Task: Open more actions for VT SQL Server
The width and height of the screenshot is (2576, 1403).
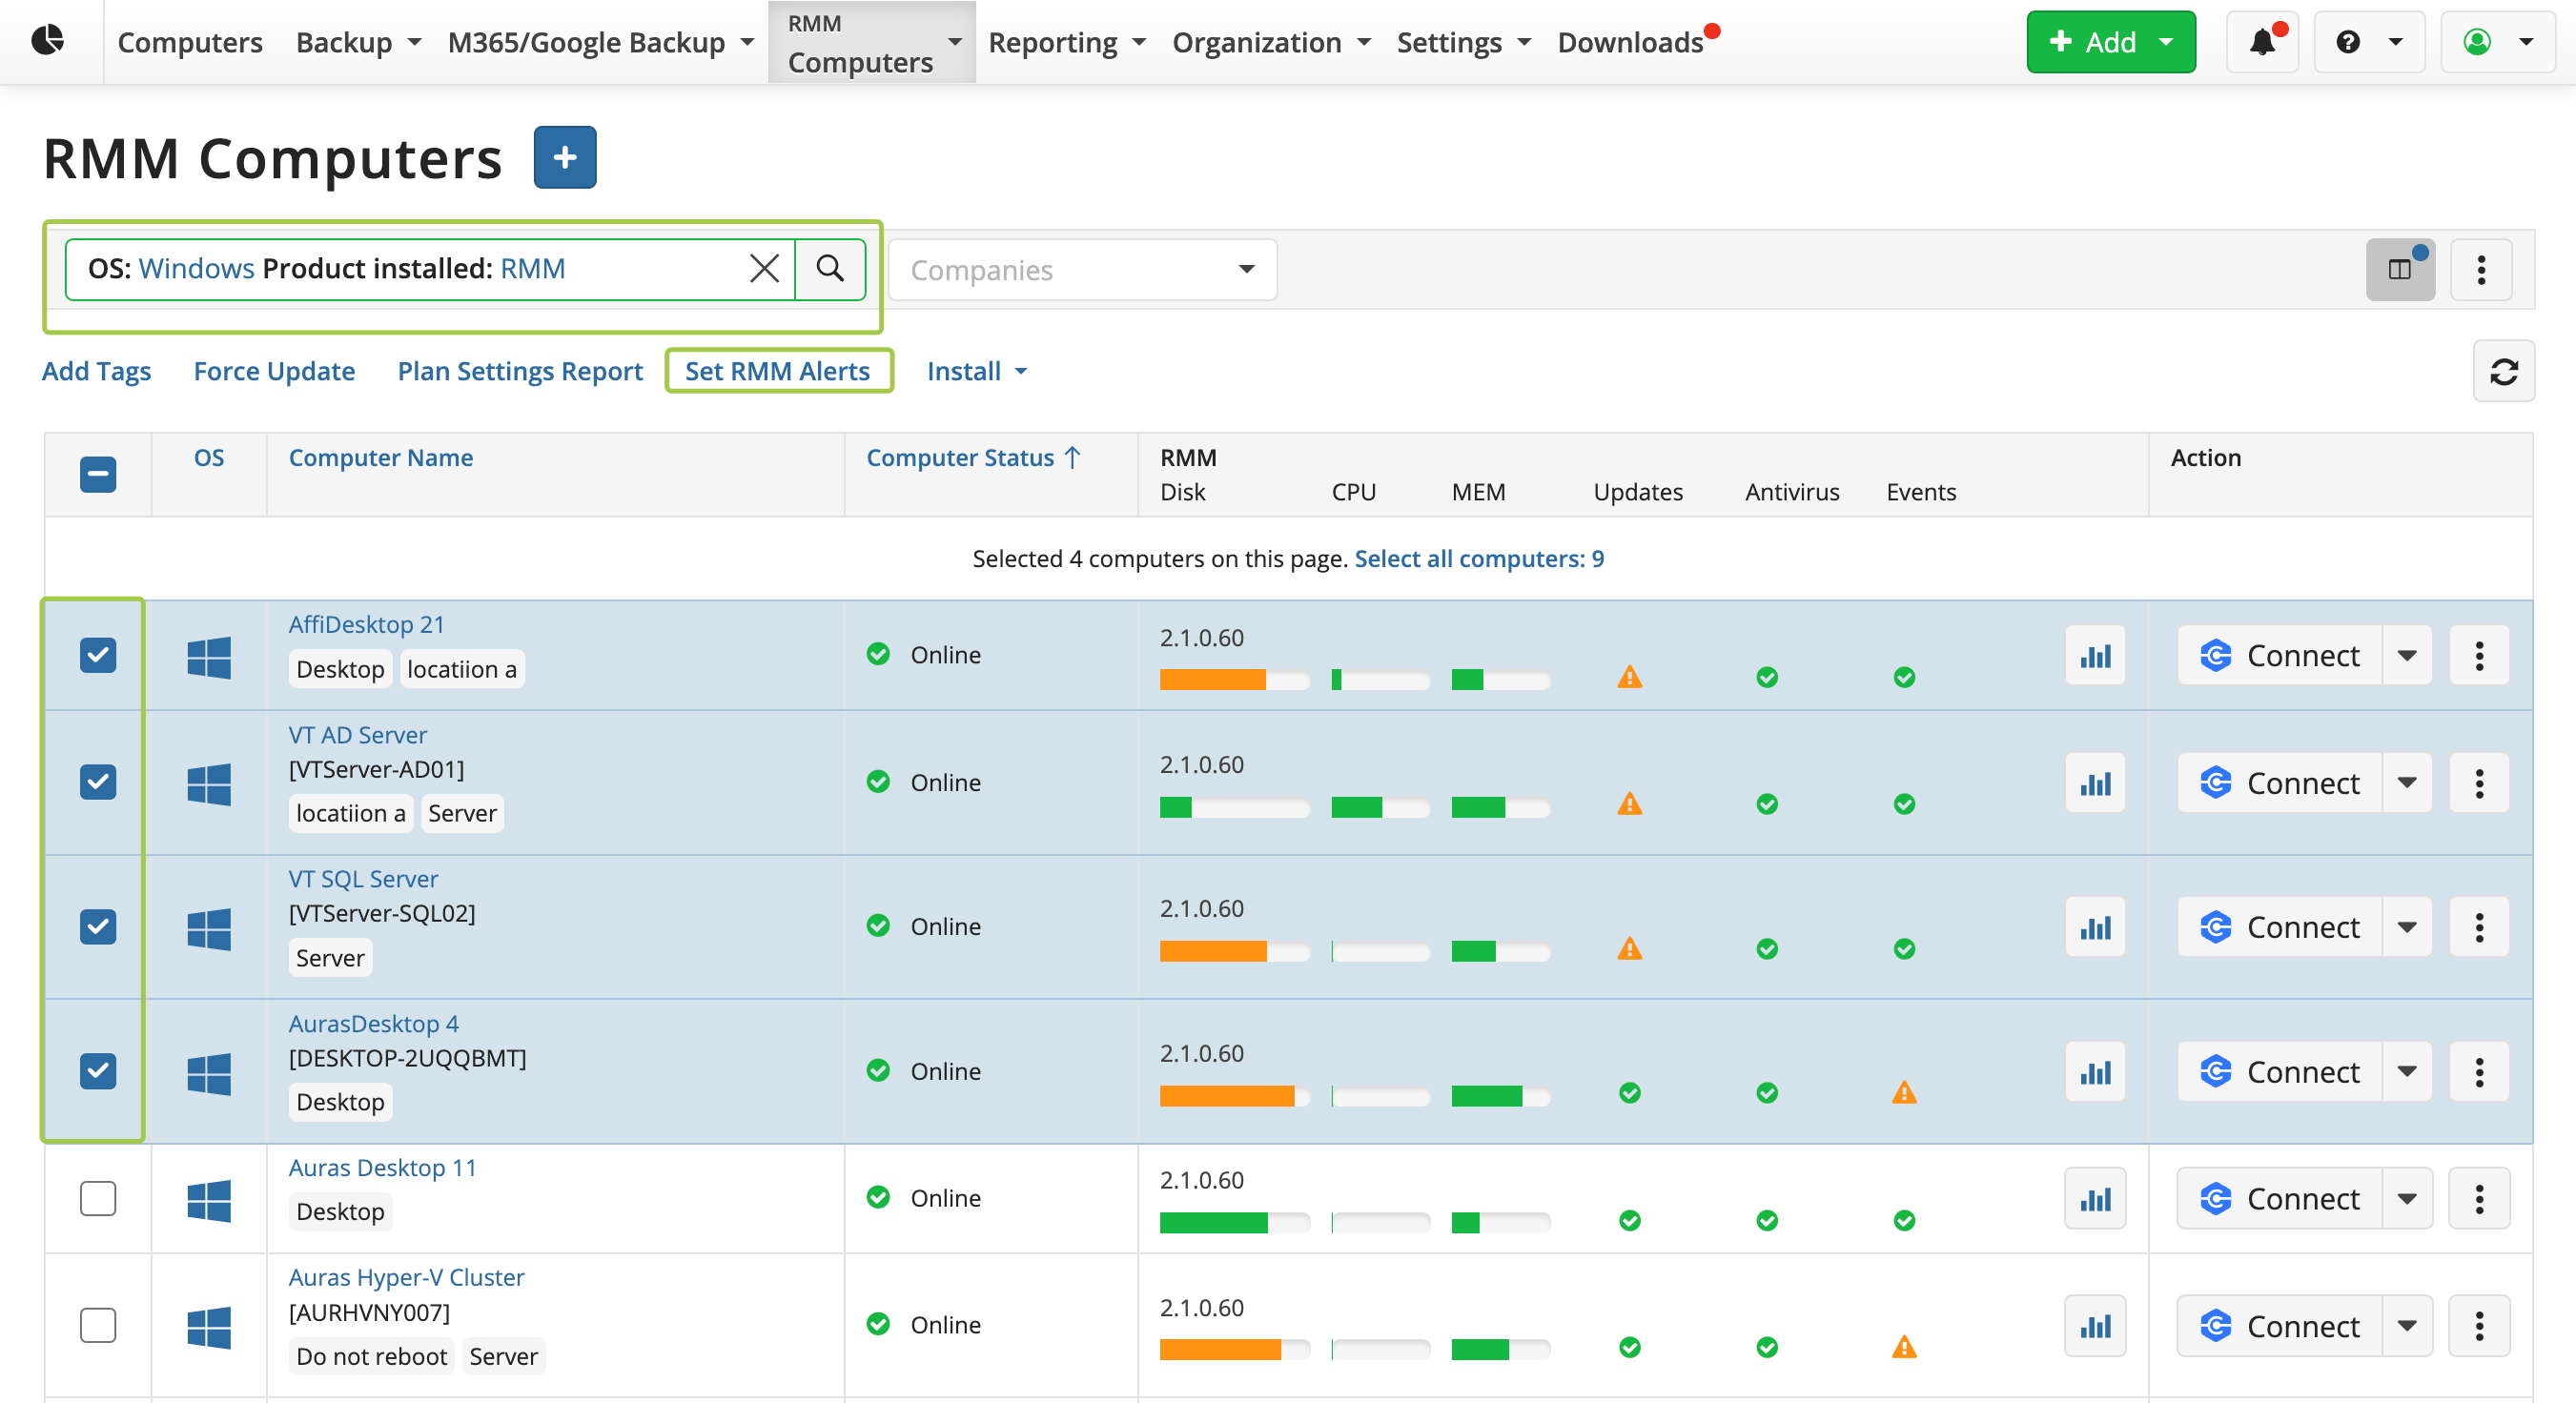Action: point(2479,927)
